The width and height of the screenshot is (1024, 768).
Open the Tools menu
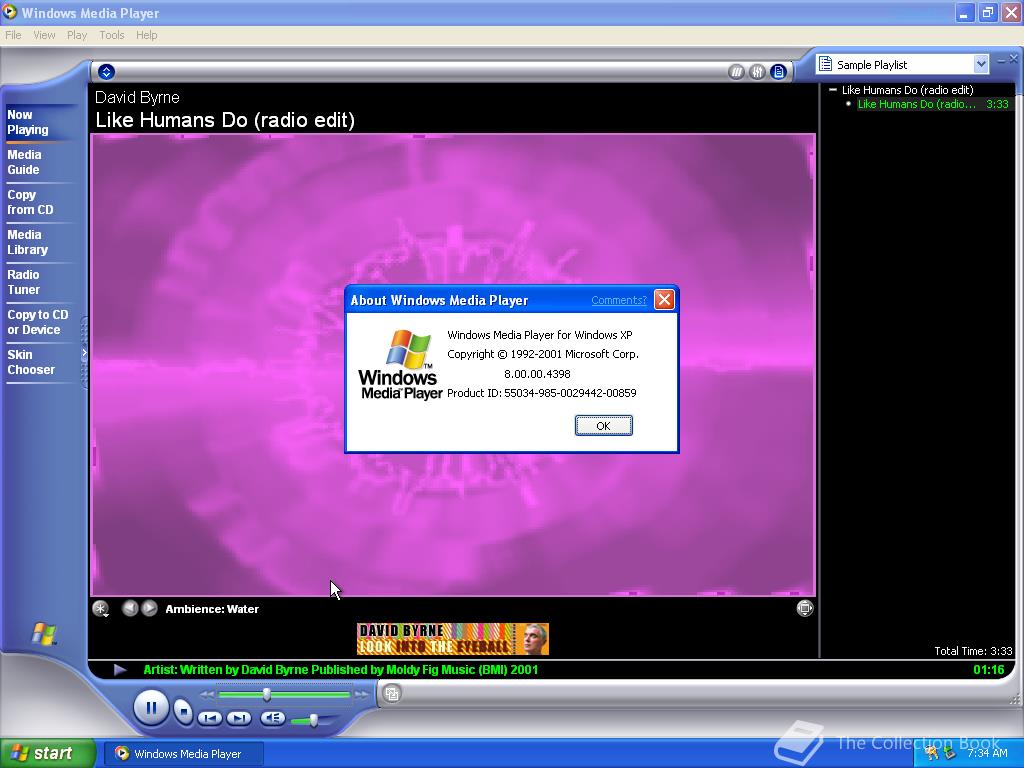[112, 35]
